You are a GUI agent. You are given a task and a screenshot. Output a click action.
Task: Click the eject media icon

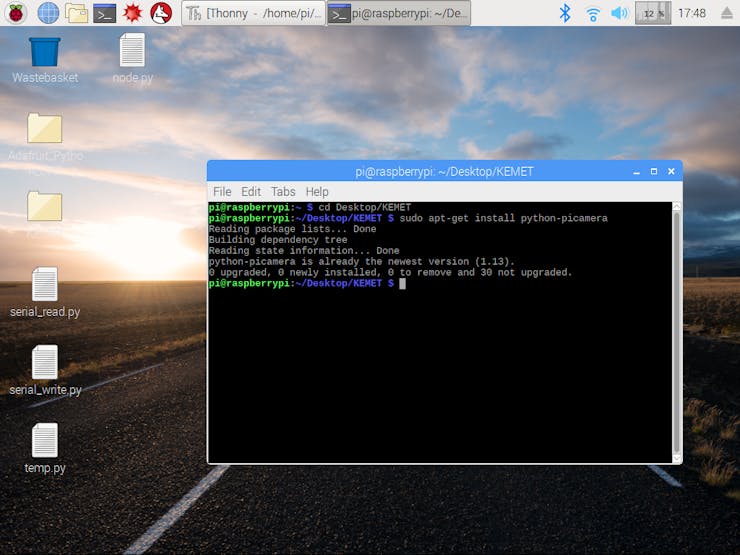[x=727, y=13]
